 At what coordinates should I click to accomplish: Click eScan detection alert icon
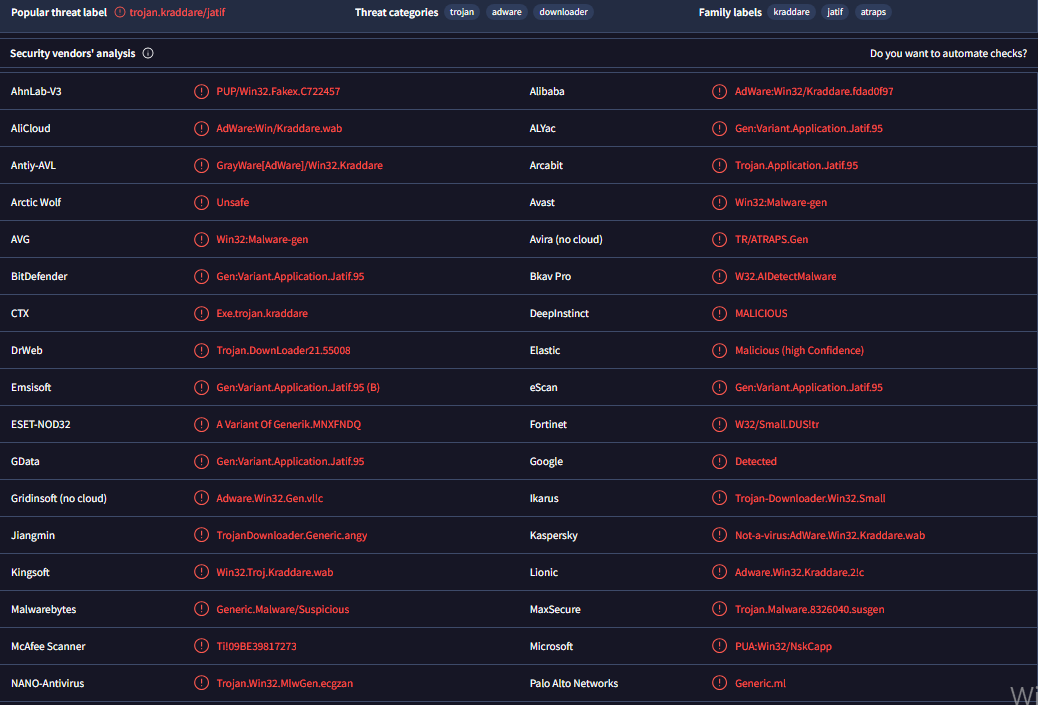[x=720, y=388]
